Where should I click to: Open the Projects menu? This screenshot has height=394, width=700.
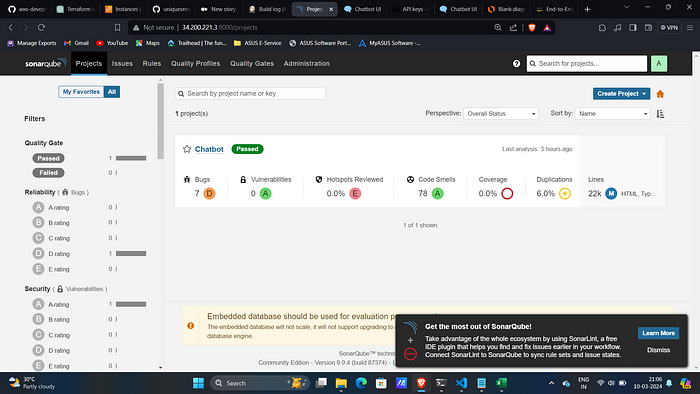pos(89,63)
